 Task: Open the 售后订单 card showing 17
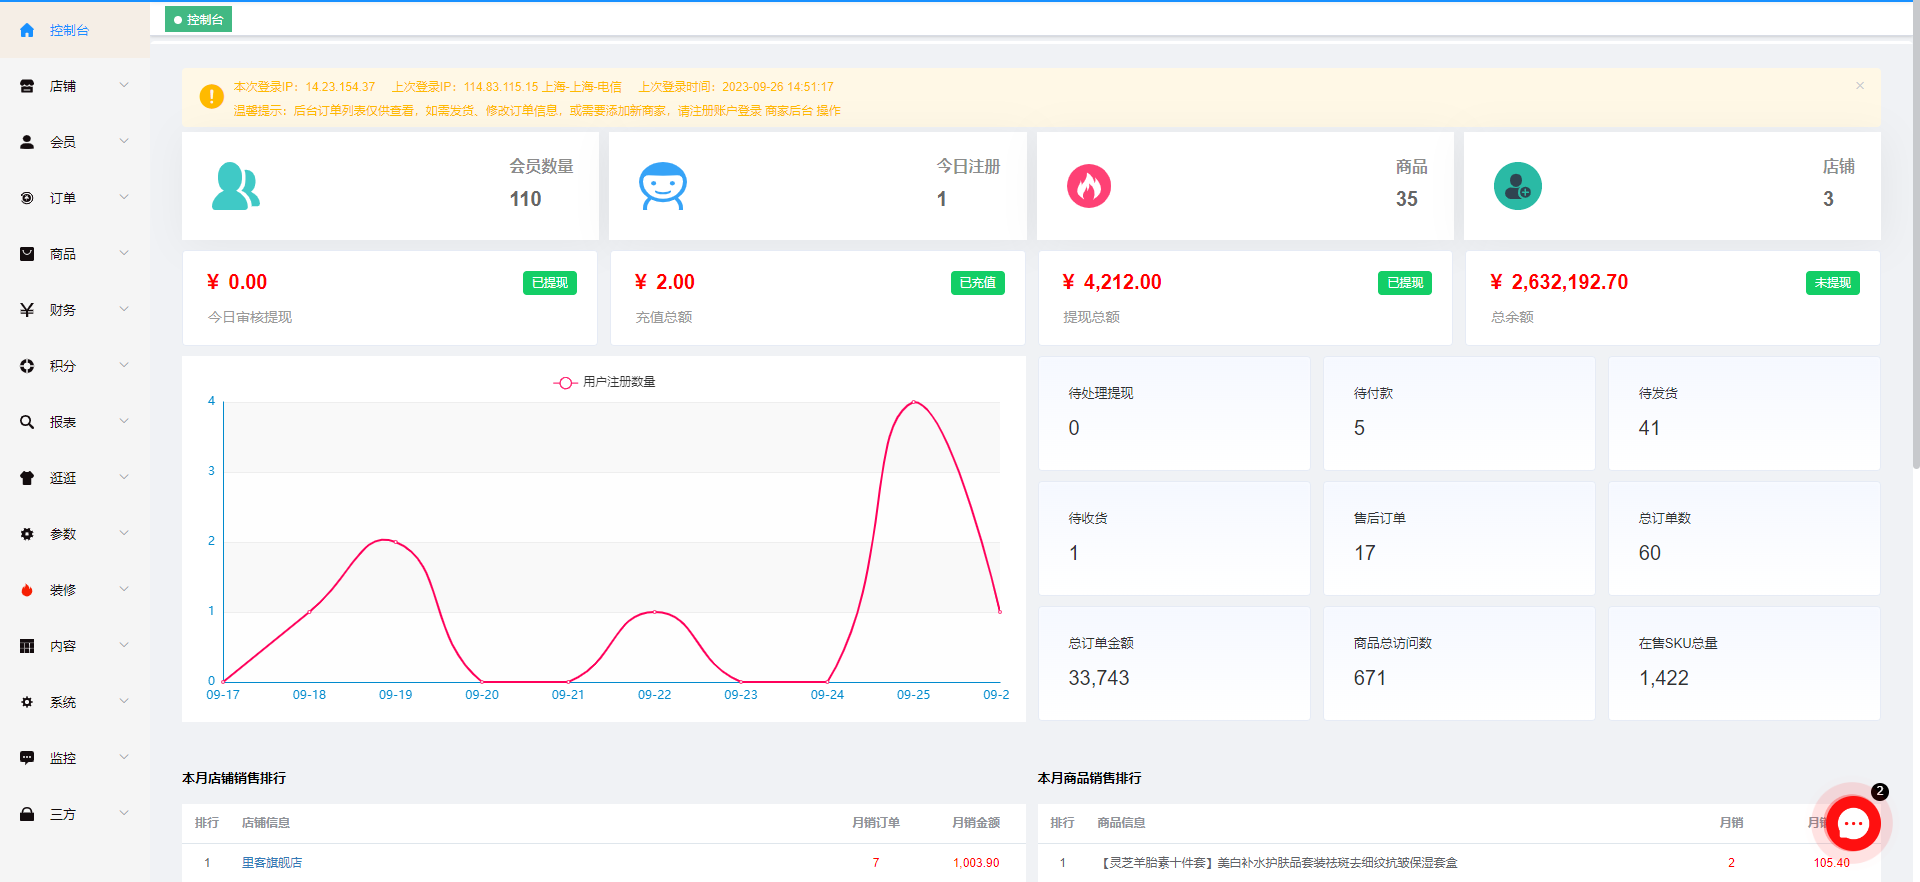(1459, 538)
